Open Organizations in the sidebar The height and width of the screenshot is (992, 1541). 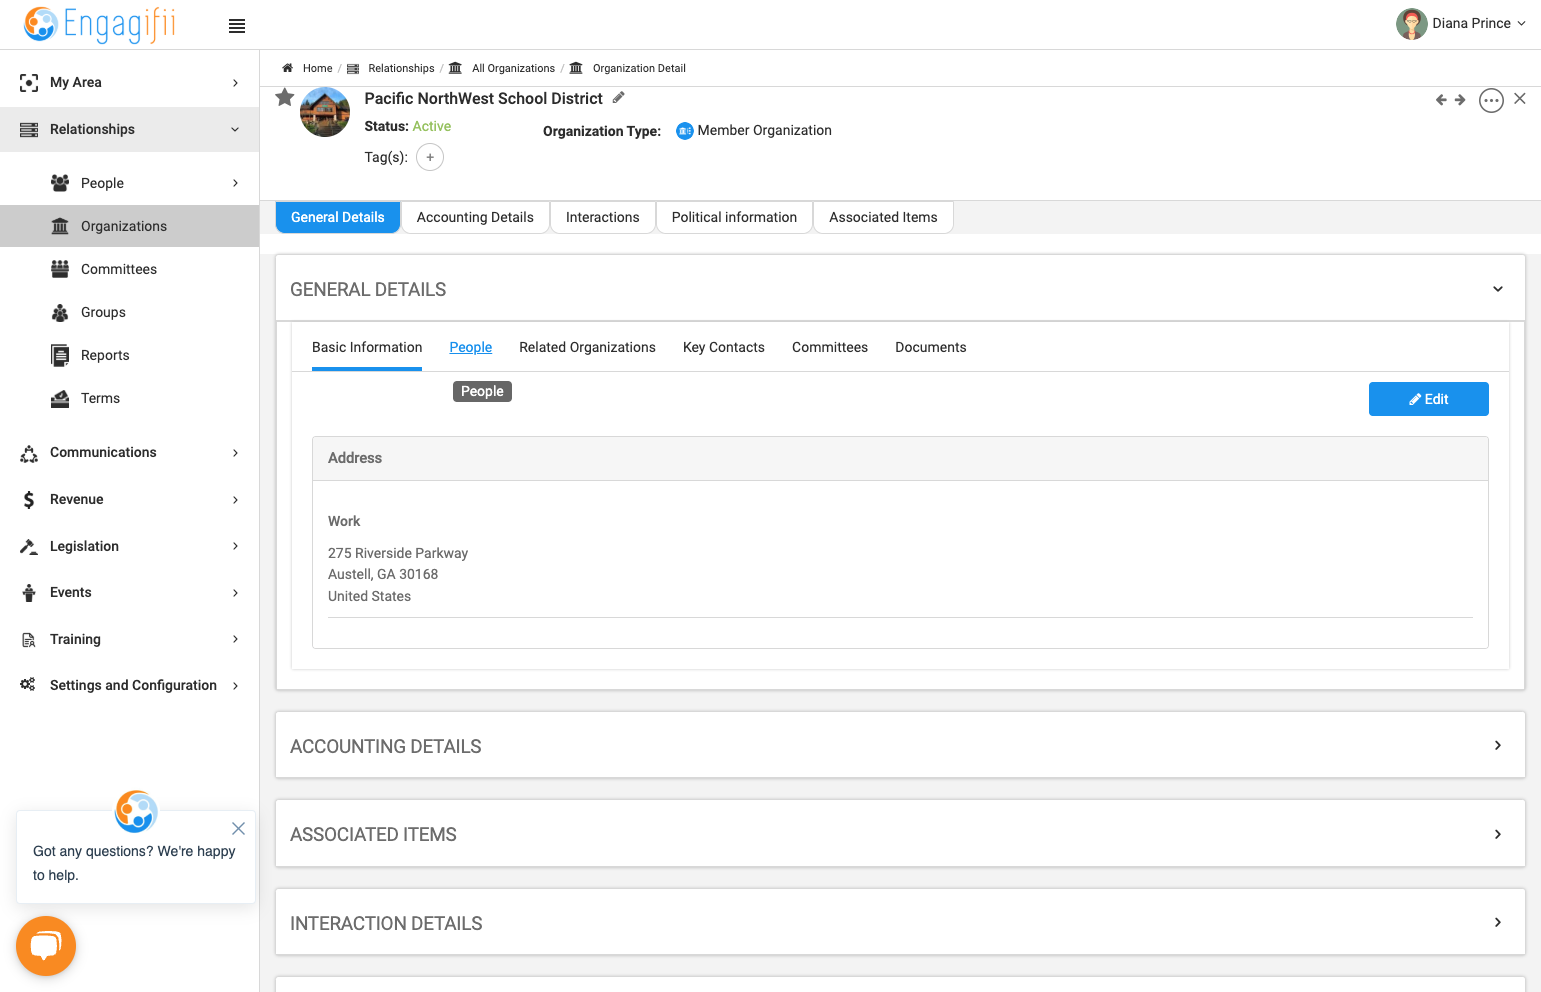130,226
